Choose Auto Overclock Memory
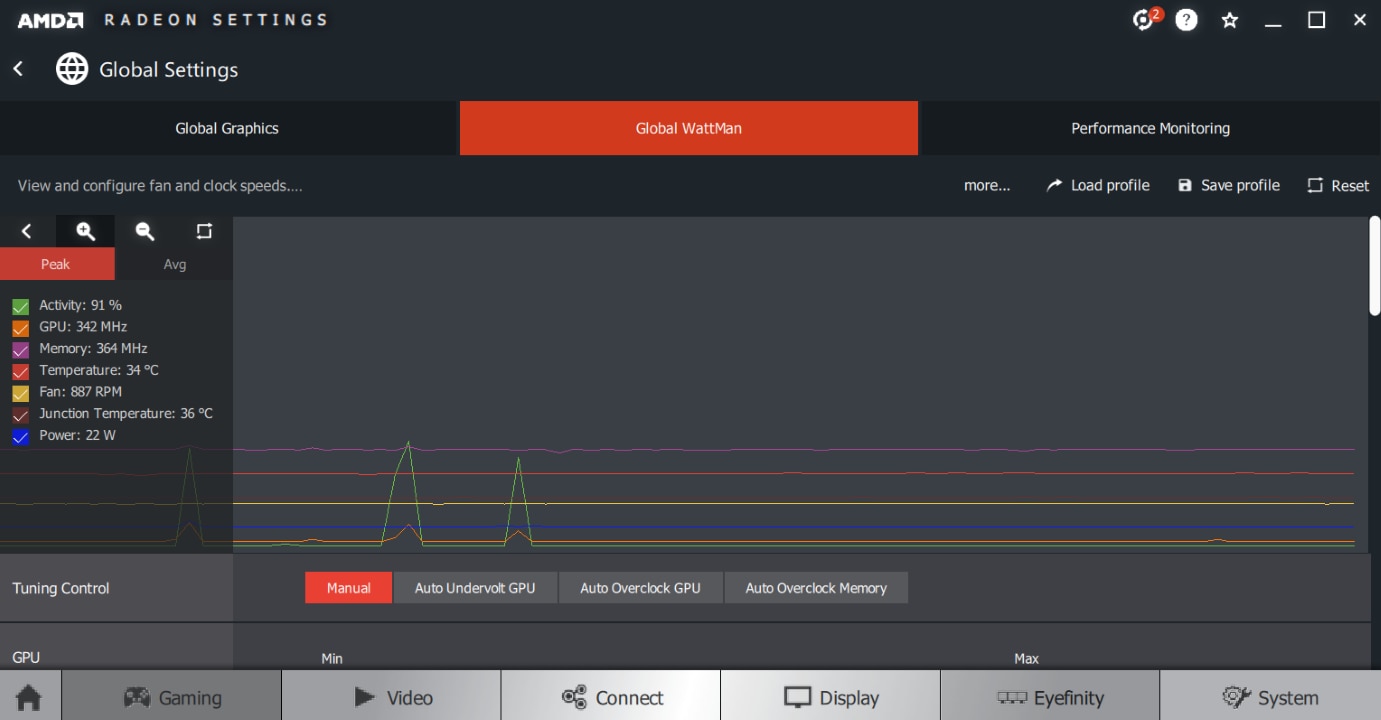The image size is (1381, 720). click(x=816, y=588)
